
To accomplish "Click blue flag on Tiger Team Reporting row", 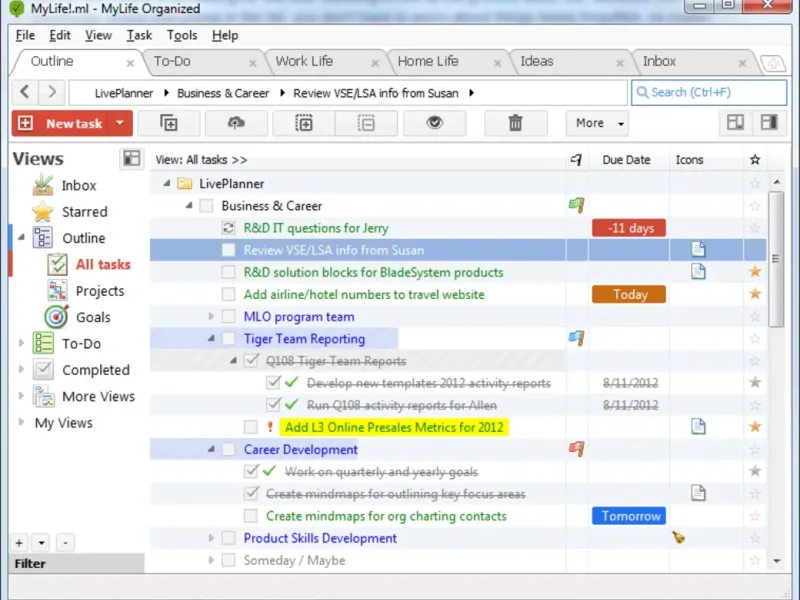I will [x=577, y=338].
